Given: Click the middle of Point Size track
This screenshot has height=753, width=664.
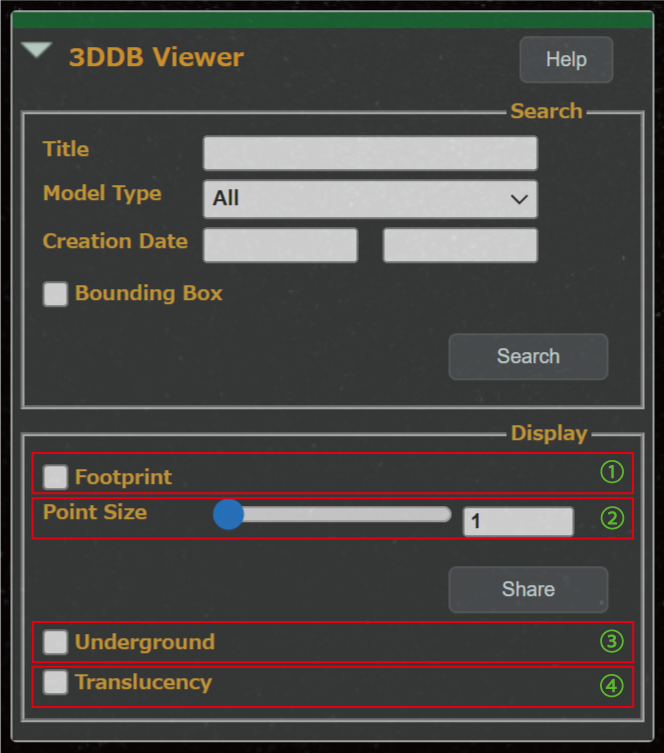Looking at the screenshot, I should (x=332, y=514).
